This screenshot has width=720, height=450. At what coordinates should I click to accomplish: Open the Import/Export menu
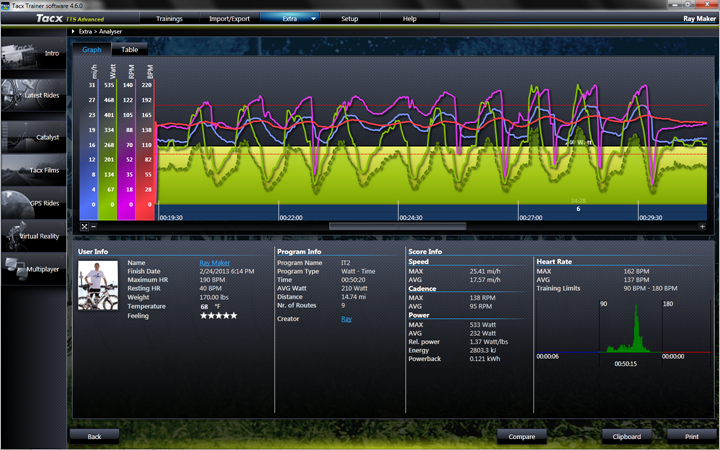point(229,18)
